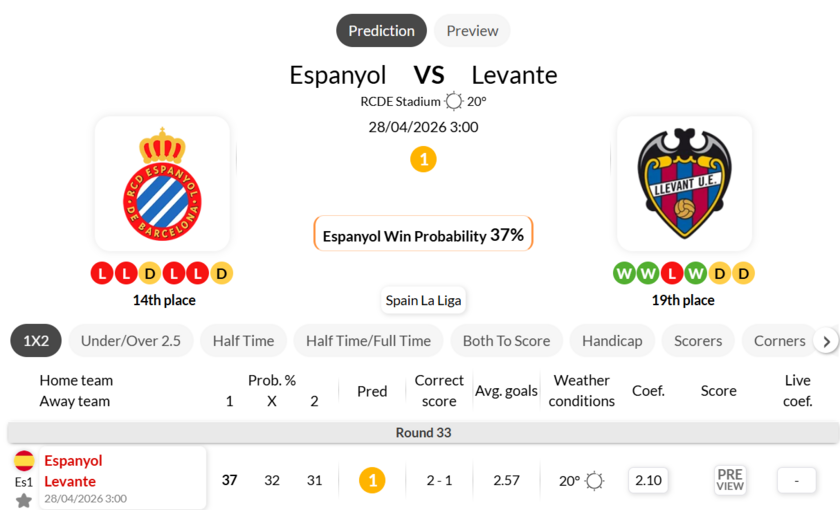Click the sunny weather icon near RCDE Stadium
The height and width of the screenshot is (510, 840).
[454, 101]
